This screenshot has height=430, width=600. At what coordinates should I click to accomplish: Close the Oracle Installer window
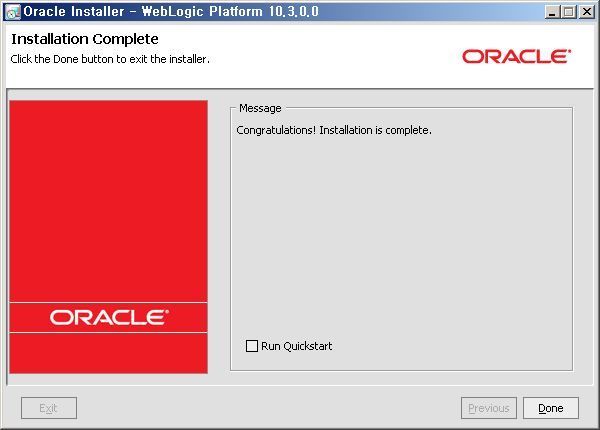[587, 12]
